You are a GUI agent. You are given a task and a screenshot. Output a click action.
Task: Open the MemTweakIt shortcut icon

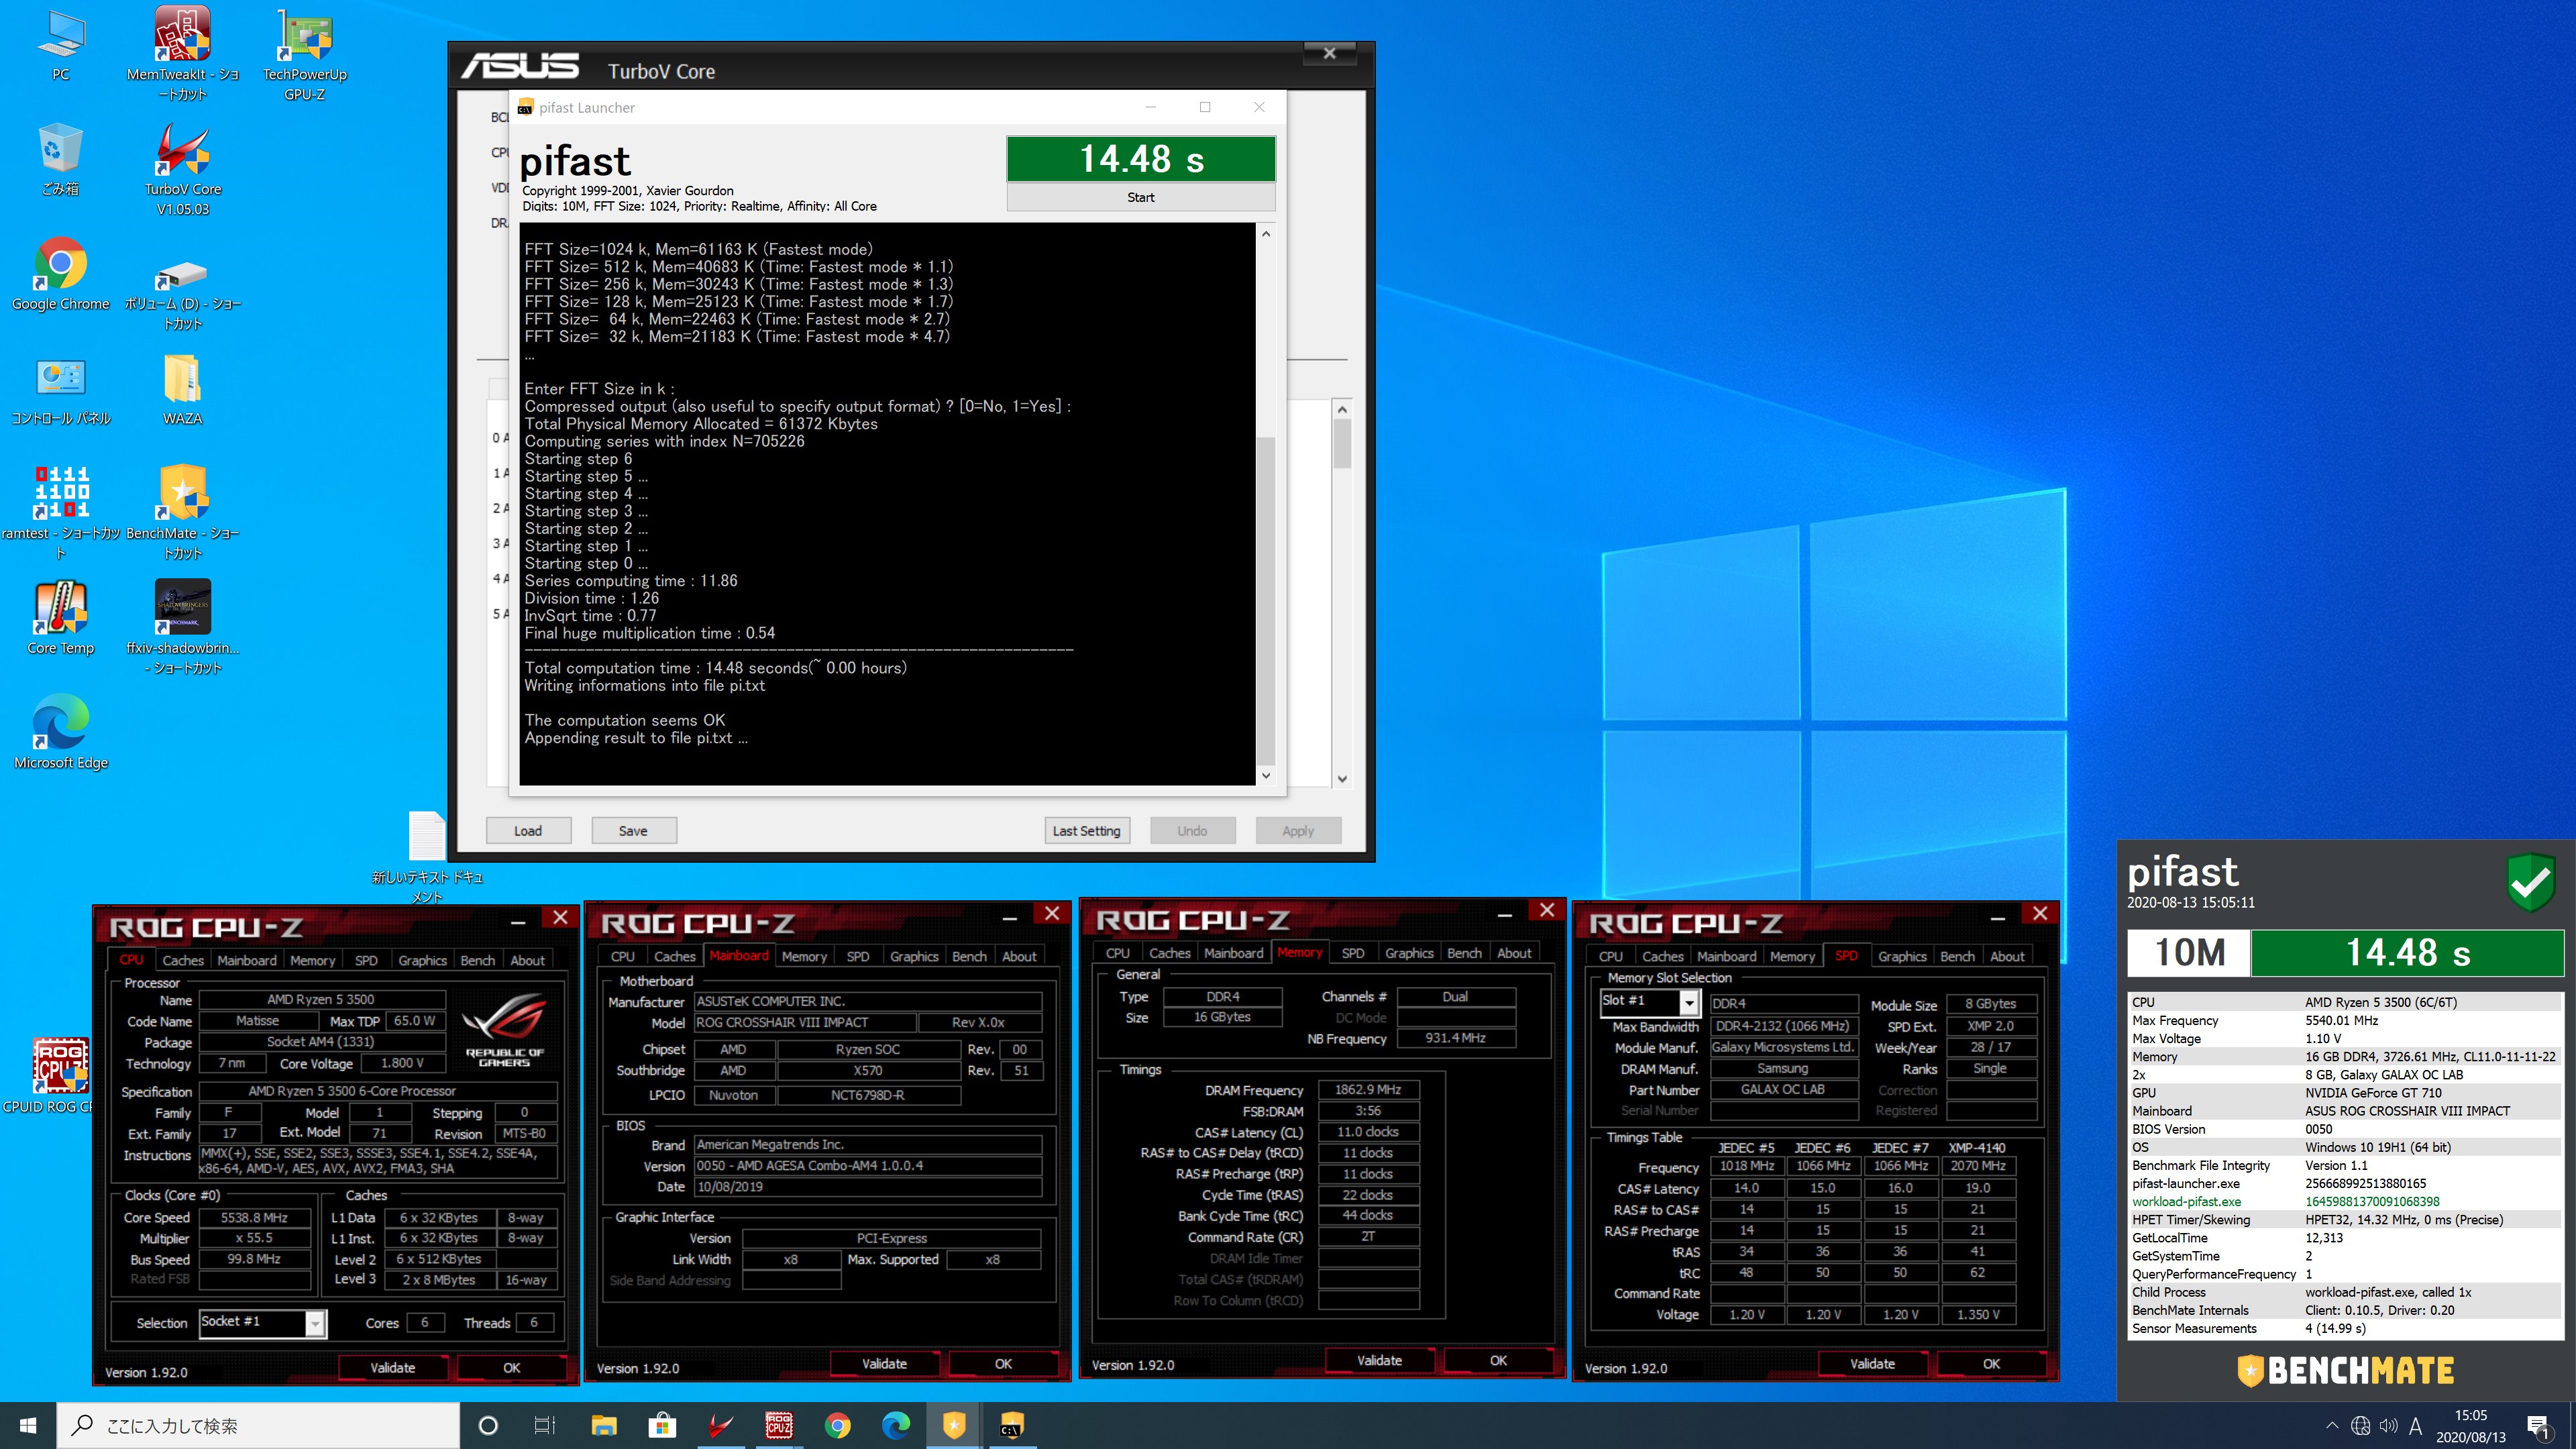point(183,52)
